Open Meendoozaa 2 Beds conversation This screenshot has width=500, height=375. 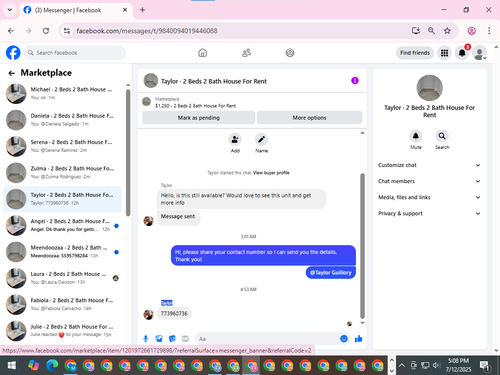tap(62, 251)
